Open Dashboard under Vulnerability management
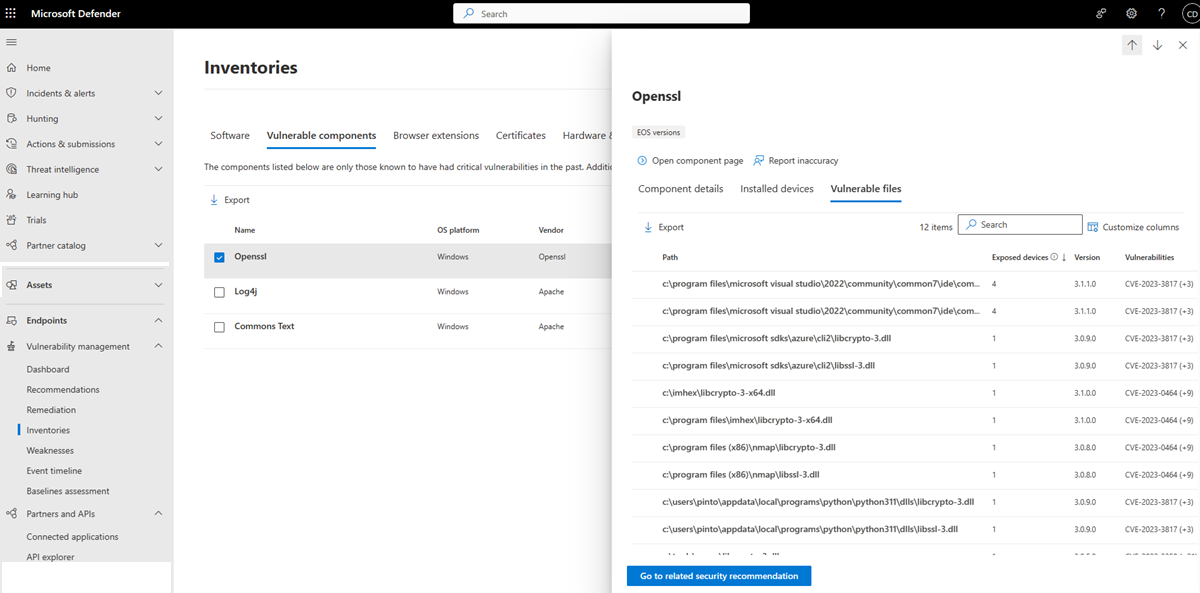This screenshot has width=1200, height=593. click(x=48, y=369)
